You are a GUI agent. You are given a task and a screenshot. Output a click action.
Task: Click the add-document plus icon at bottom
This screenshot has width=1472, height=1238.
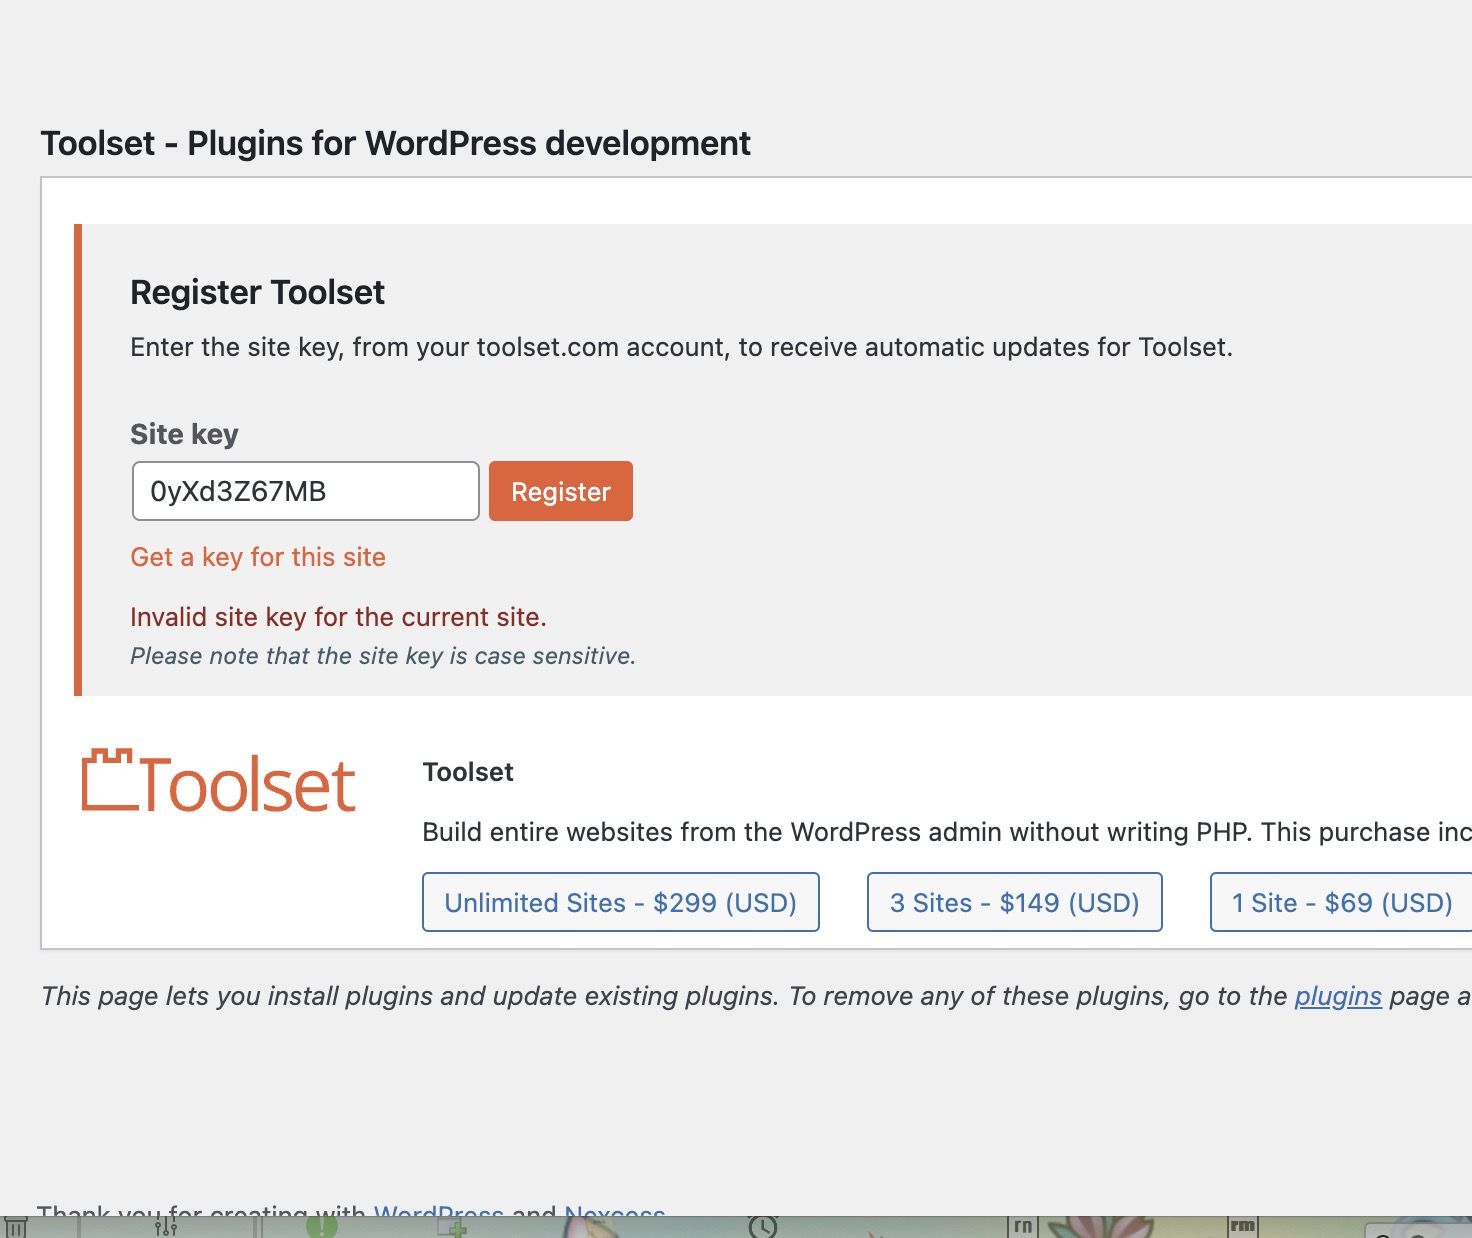click(x=452, y=1227)
